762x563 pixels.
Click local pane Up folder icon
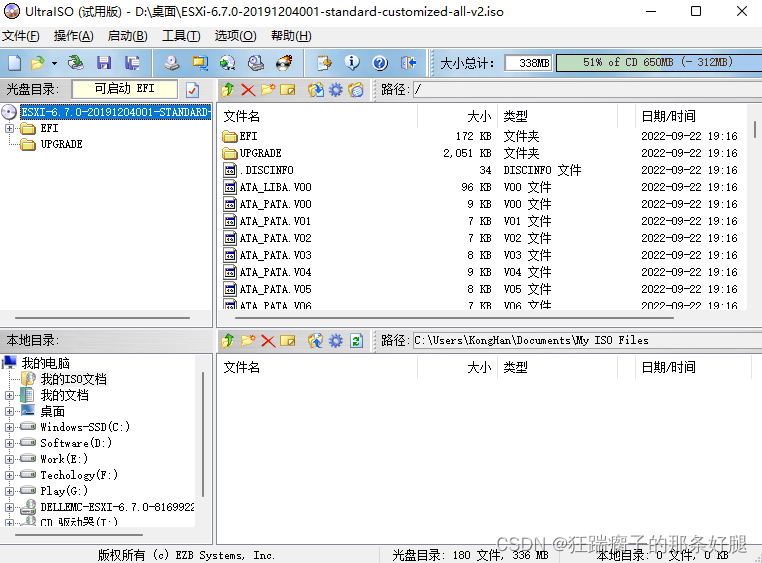click(228, 341)
